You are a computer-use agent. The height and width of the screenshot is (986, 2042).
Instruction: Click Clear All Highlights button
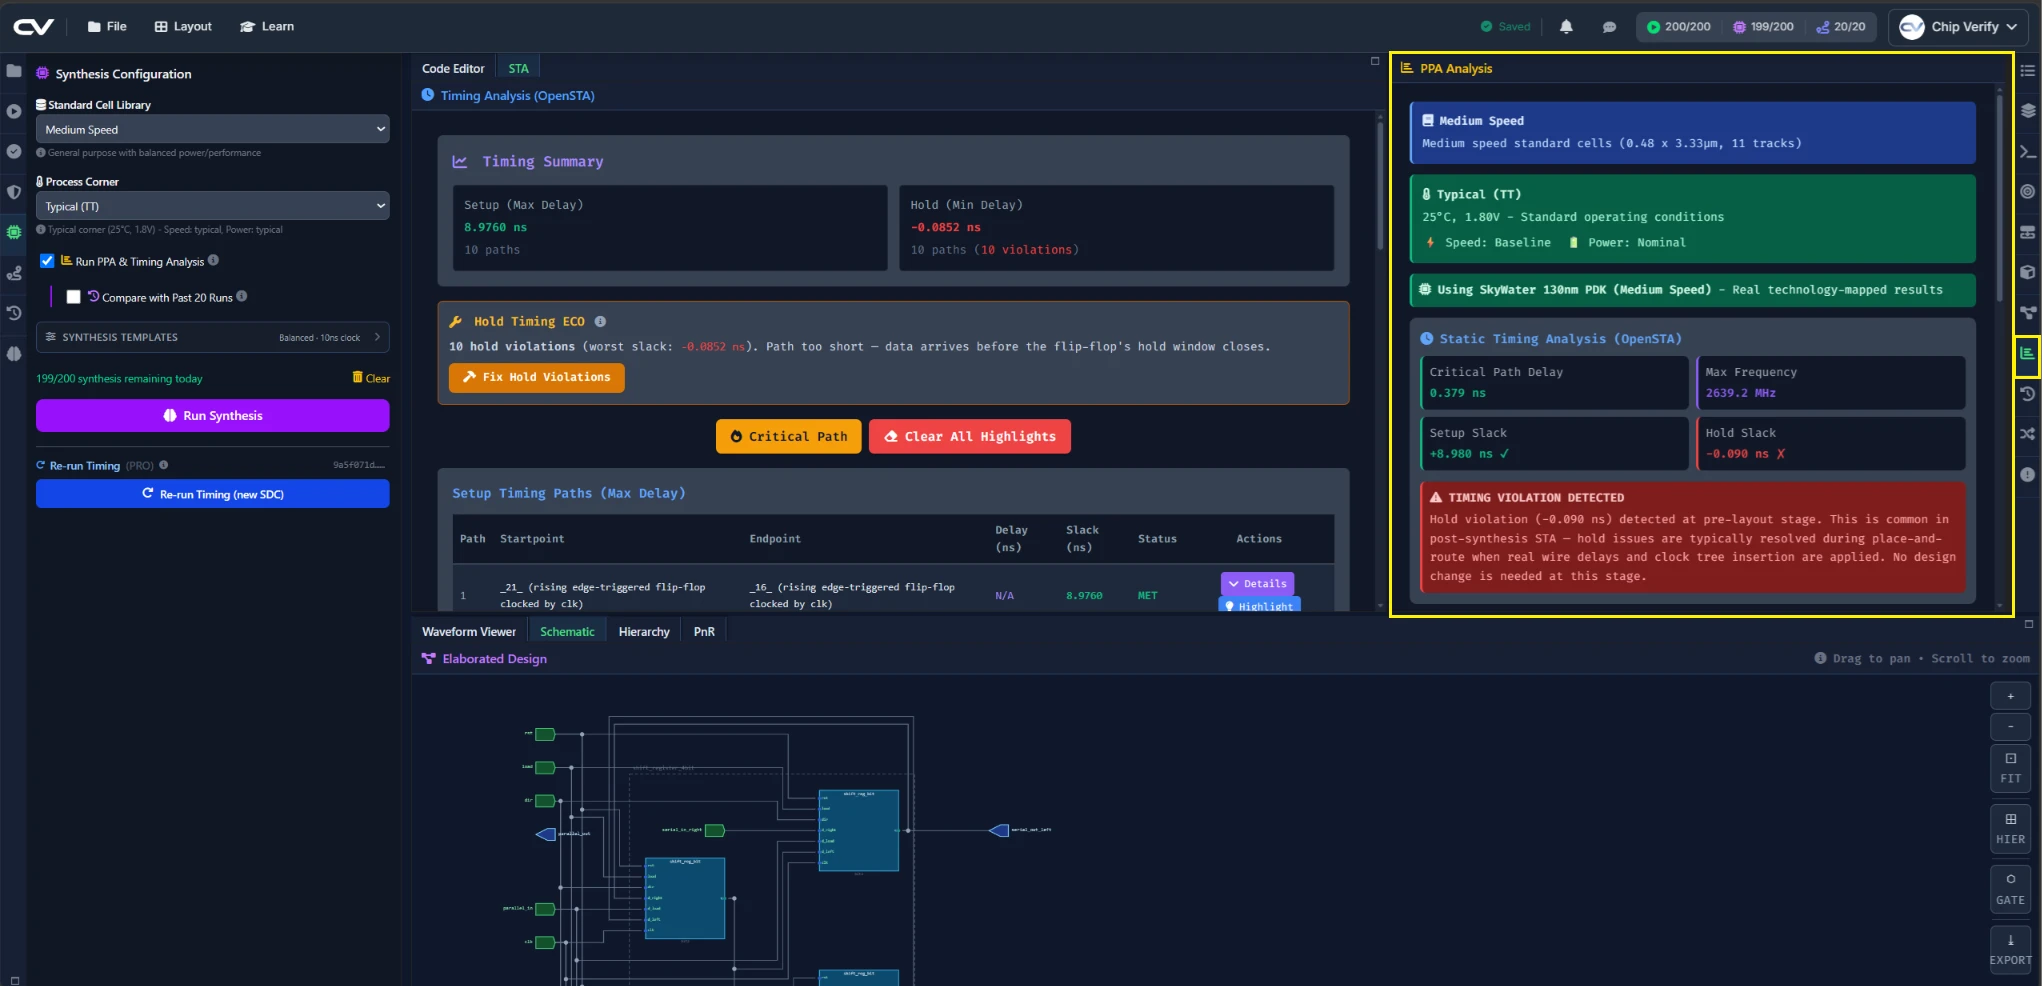coord(970,436)
